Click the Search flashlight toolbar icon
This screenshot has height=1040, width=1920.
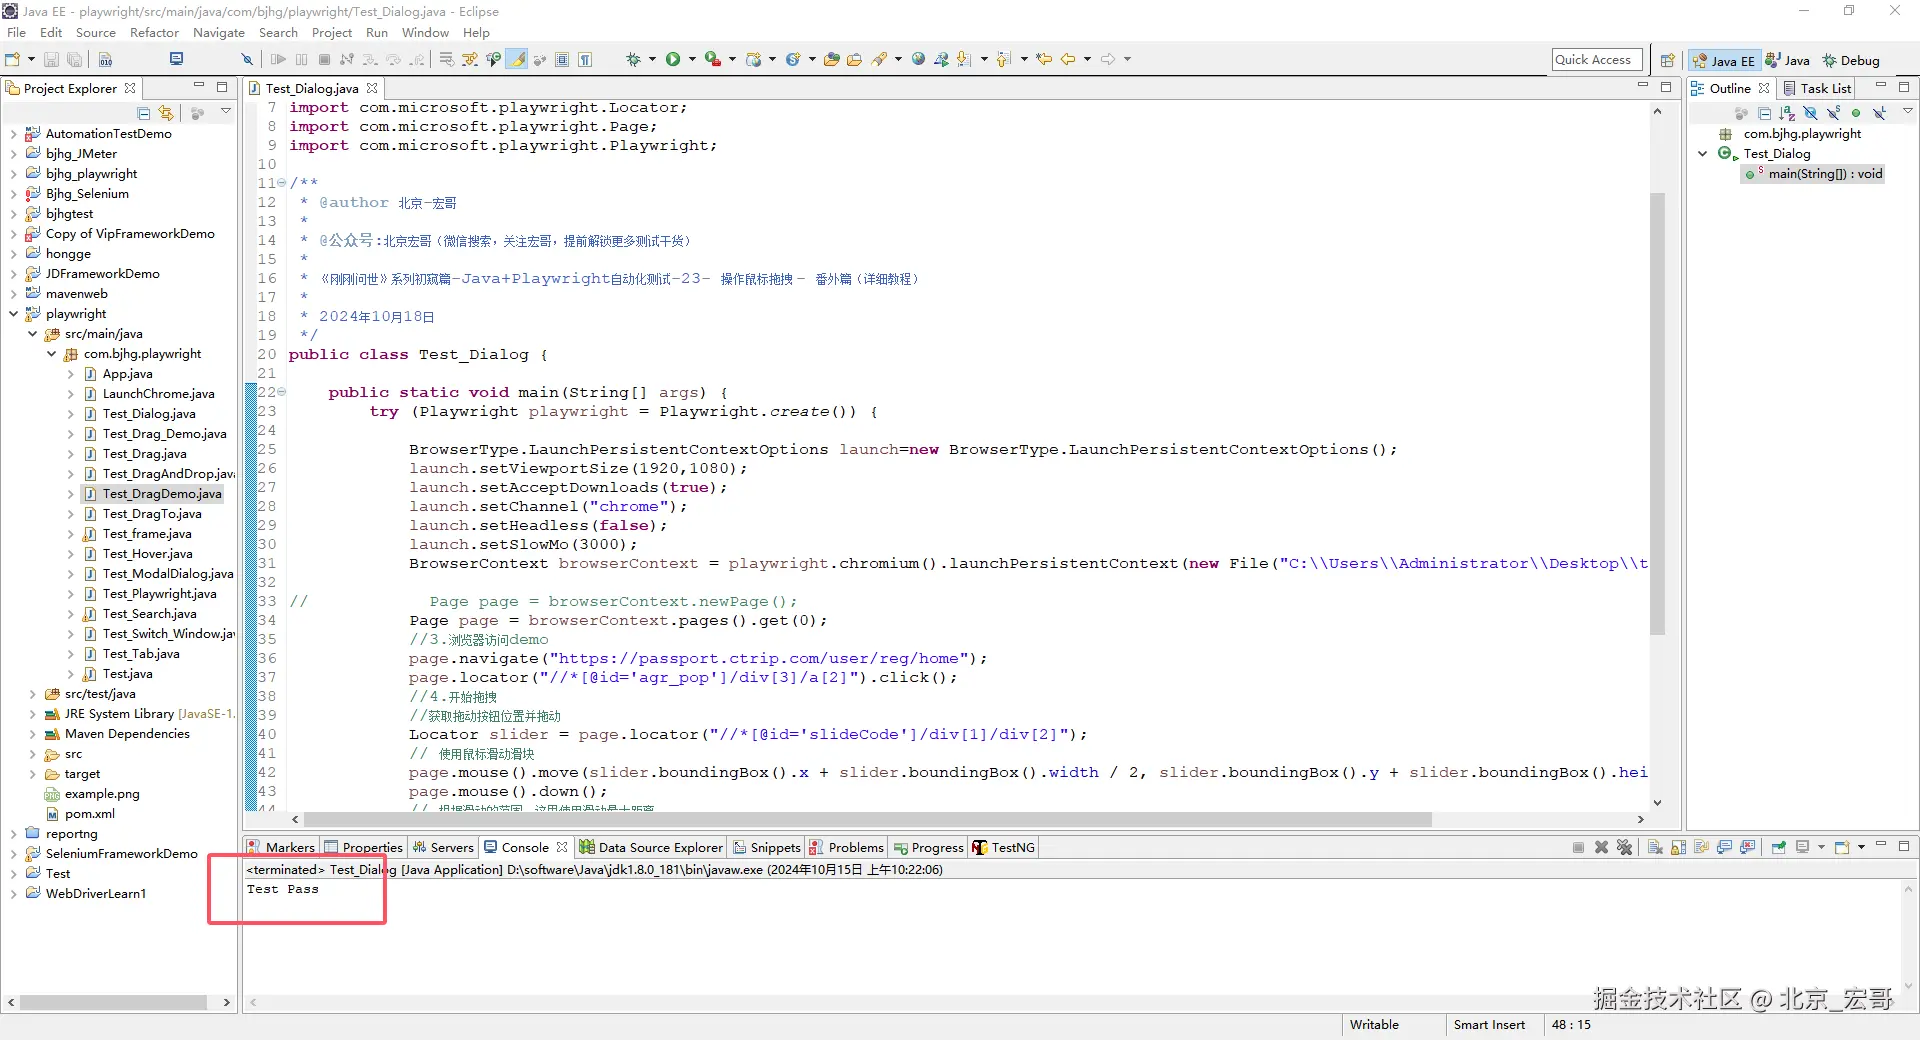[879, 59]
